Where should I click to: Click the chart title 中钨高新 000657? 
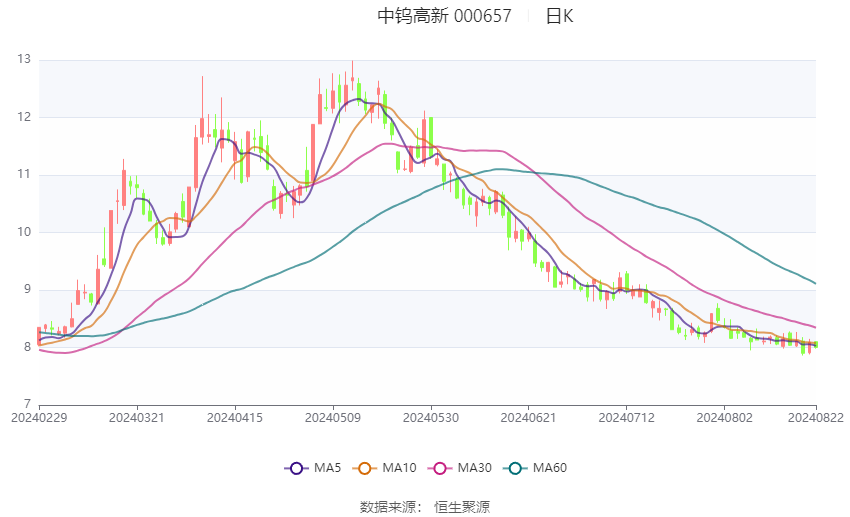(445, 16)
